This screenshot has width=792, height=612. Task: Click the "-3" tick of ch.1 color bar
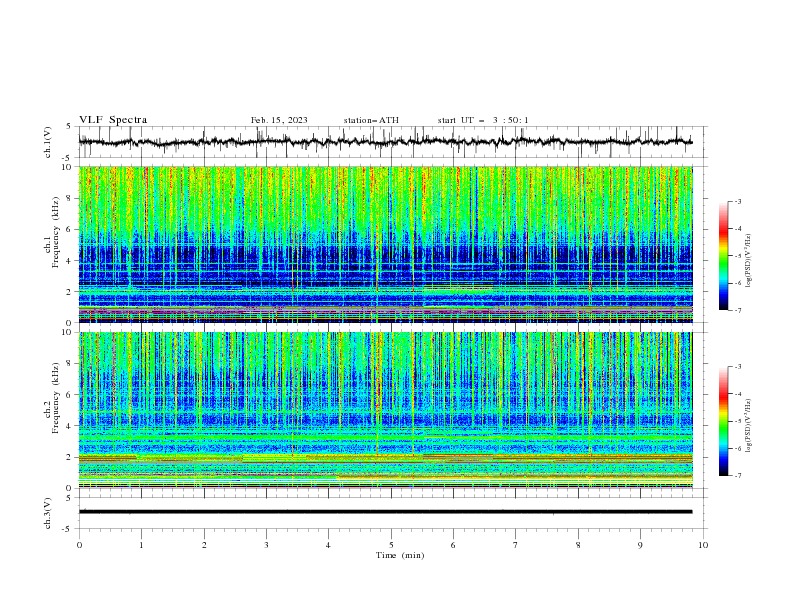click(737, 201)
